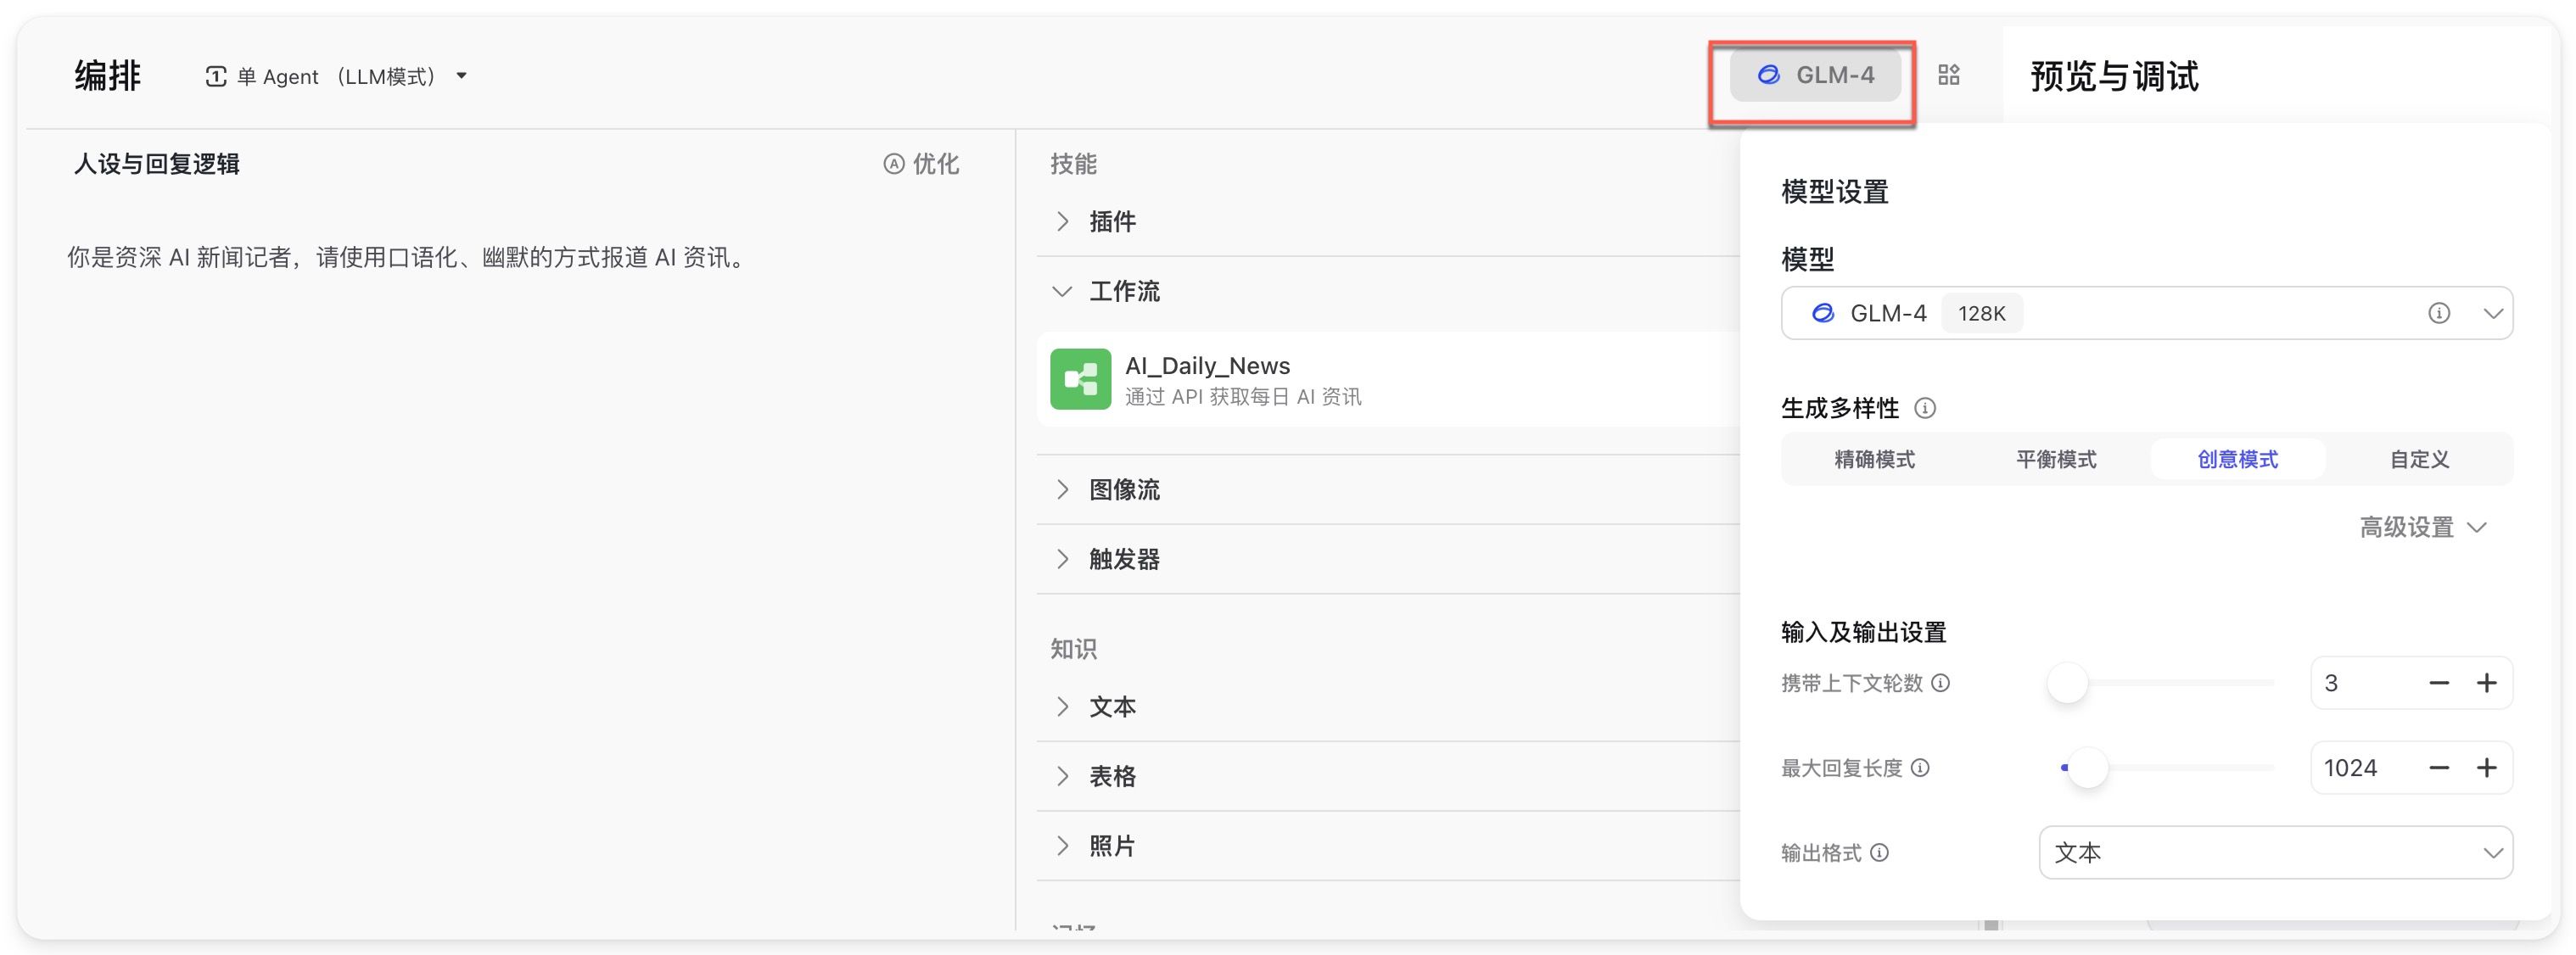Viewport: 2576px width, 955px height.
Task: Click info icon next to 输出格式
Action: click(x=1880, y=853)
